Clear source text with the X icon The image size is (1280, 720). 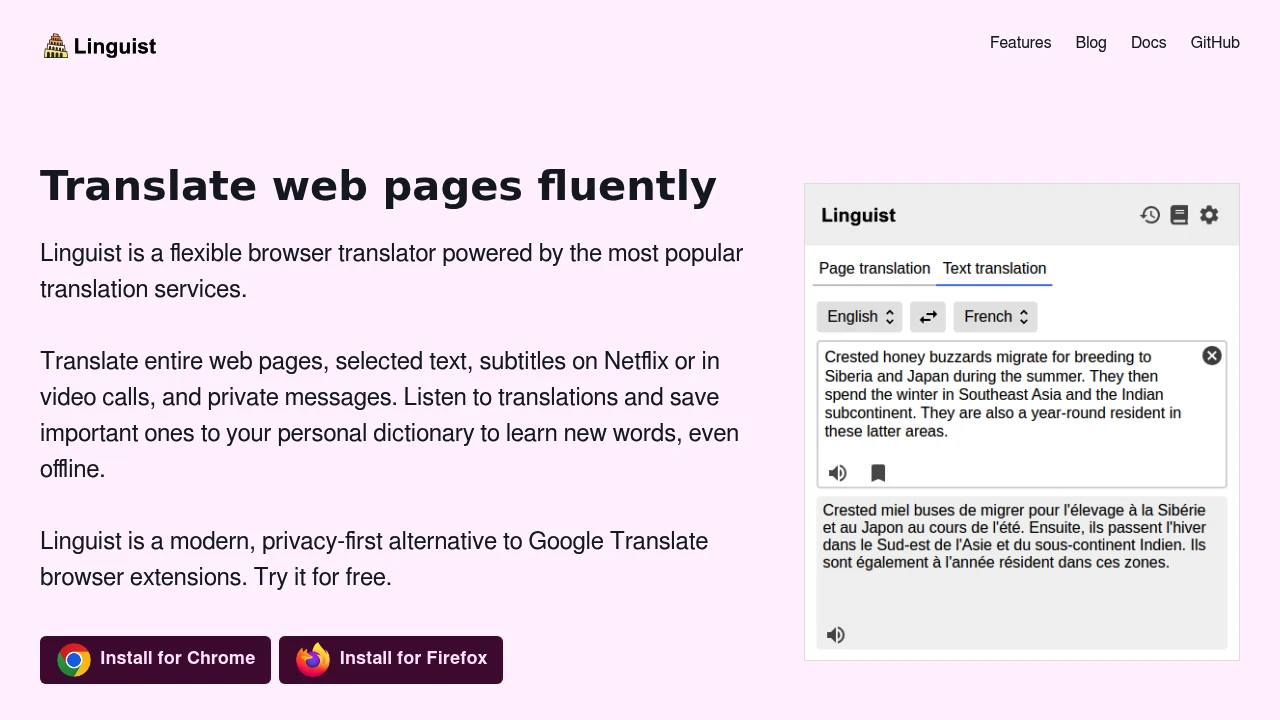pyautogui.click(x=1212, y=356)
